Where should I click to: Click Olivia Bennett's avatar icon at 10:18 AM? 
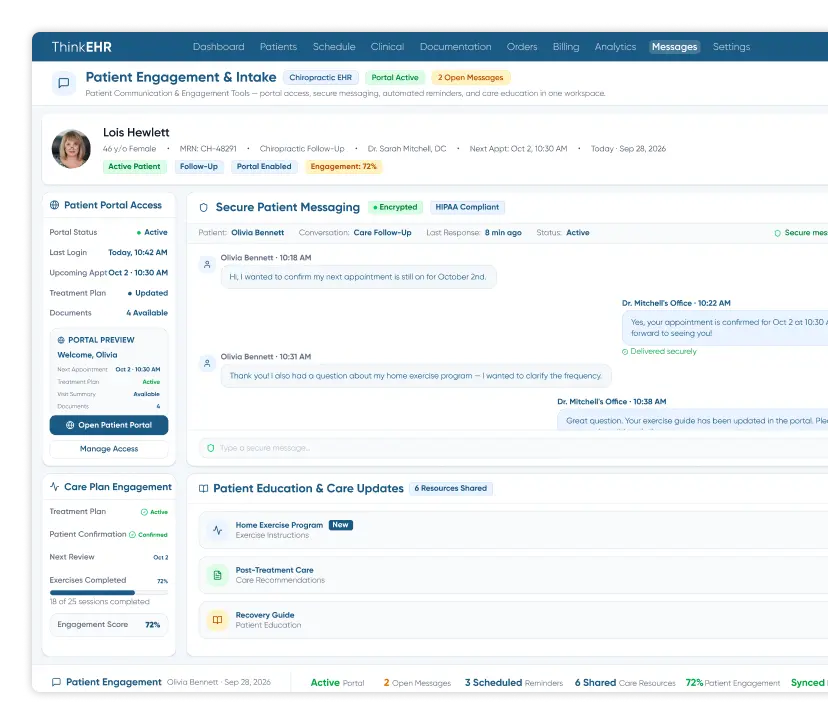pyautogui.click(x=207, y=264)
